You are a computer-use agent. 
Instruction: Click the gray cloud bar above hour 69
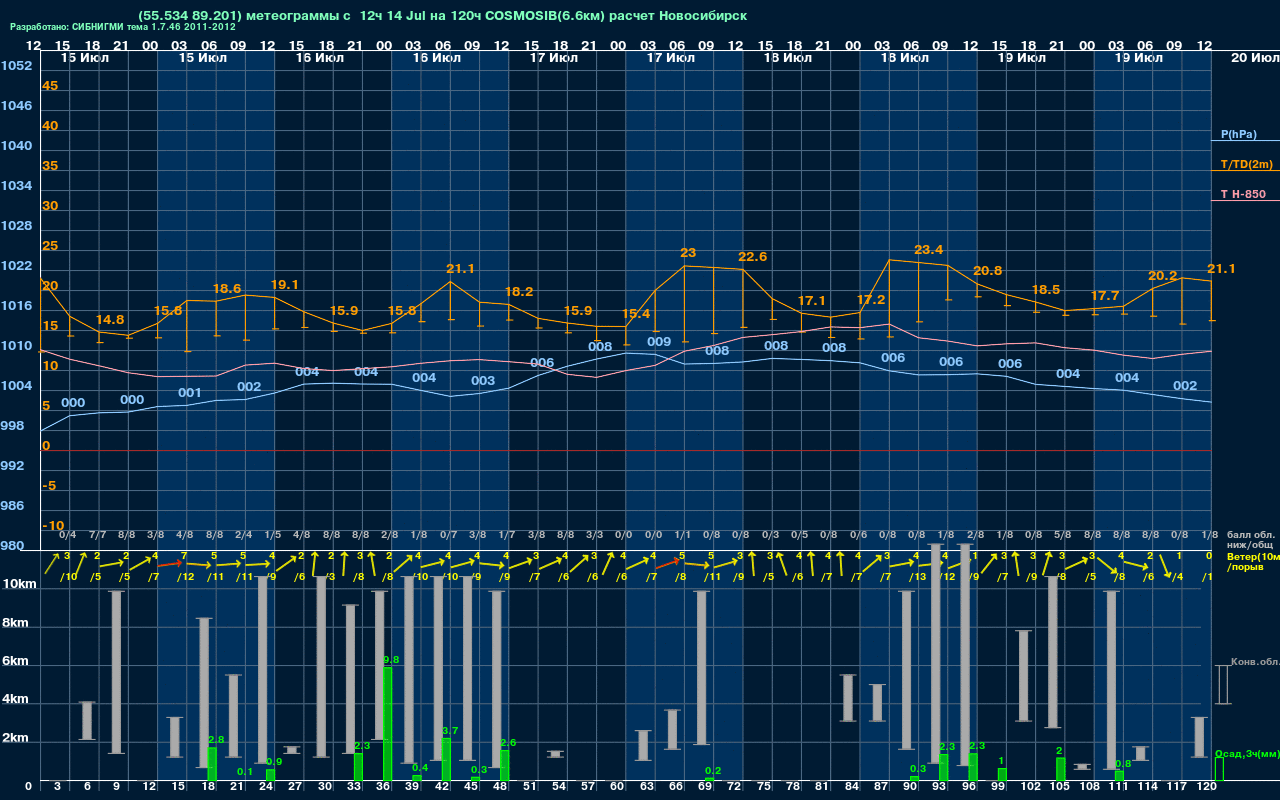[x=702, y=668]
